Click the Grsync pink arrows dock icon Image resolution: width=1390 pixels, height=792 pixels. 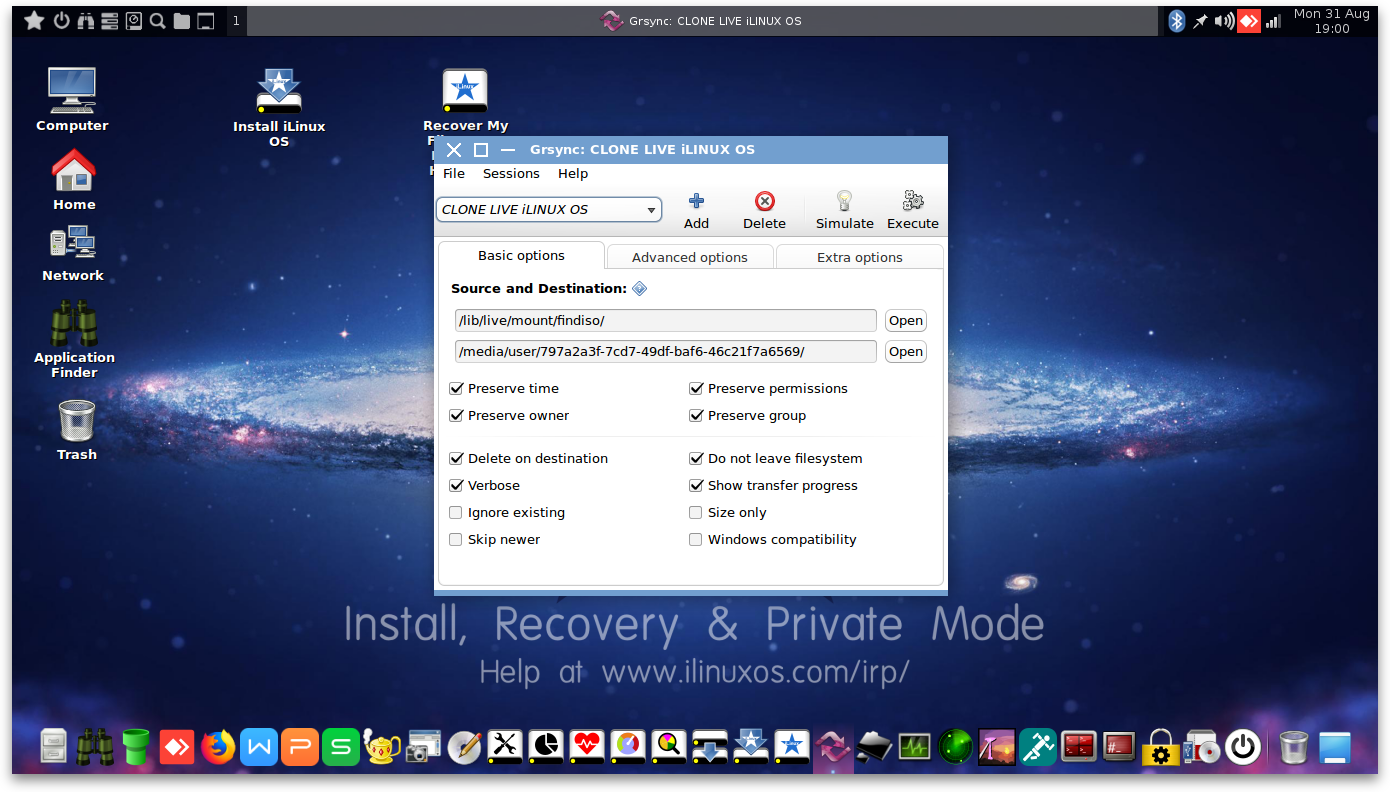coord(833,747)
